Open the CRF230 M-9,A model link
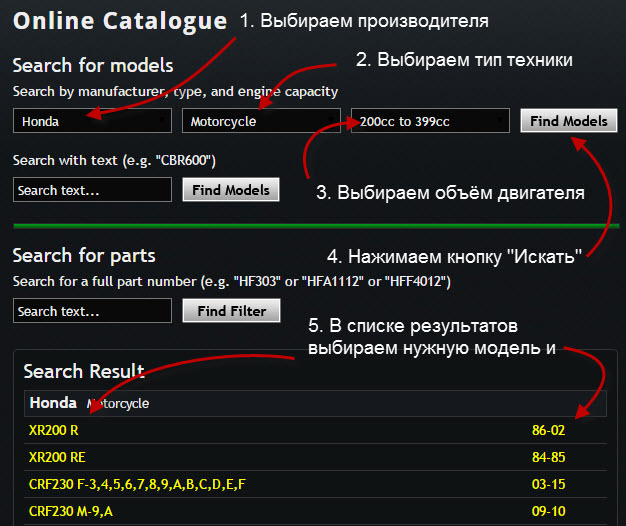 pyautogui.click(x=71, y=511)
